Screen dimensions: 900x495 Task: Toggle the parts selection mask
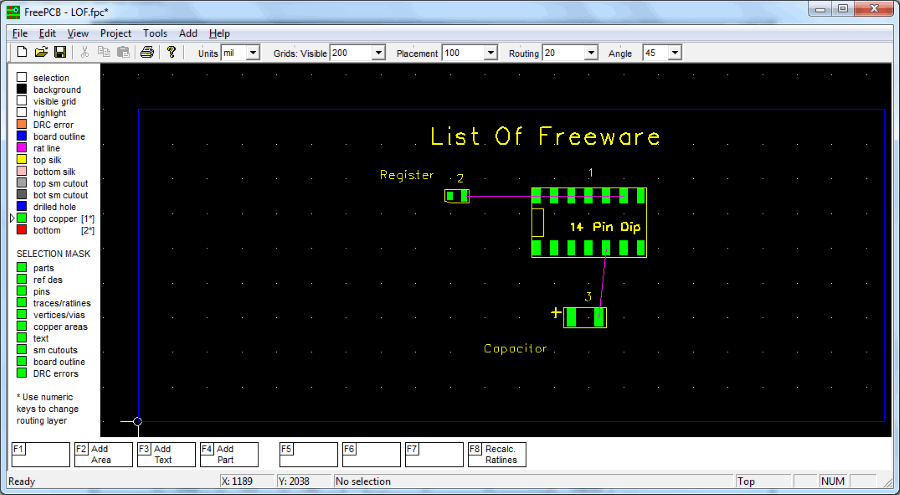coord(22,268)
